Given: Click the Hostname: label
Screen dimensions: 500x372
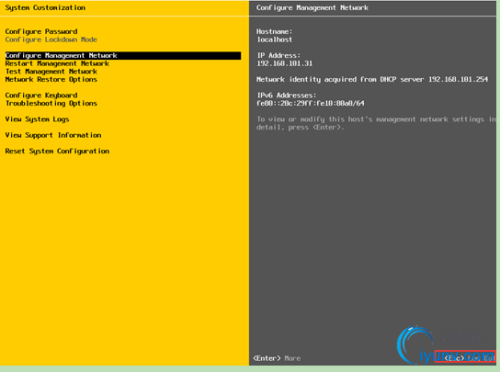Looking at the screenshot, I should coord(274,32).
